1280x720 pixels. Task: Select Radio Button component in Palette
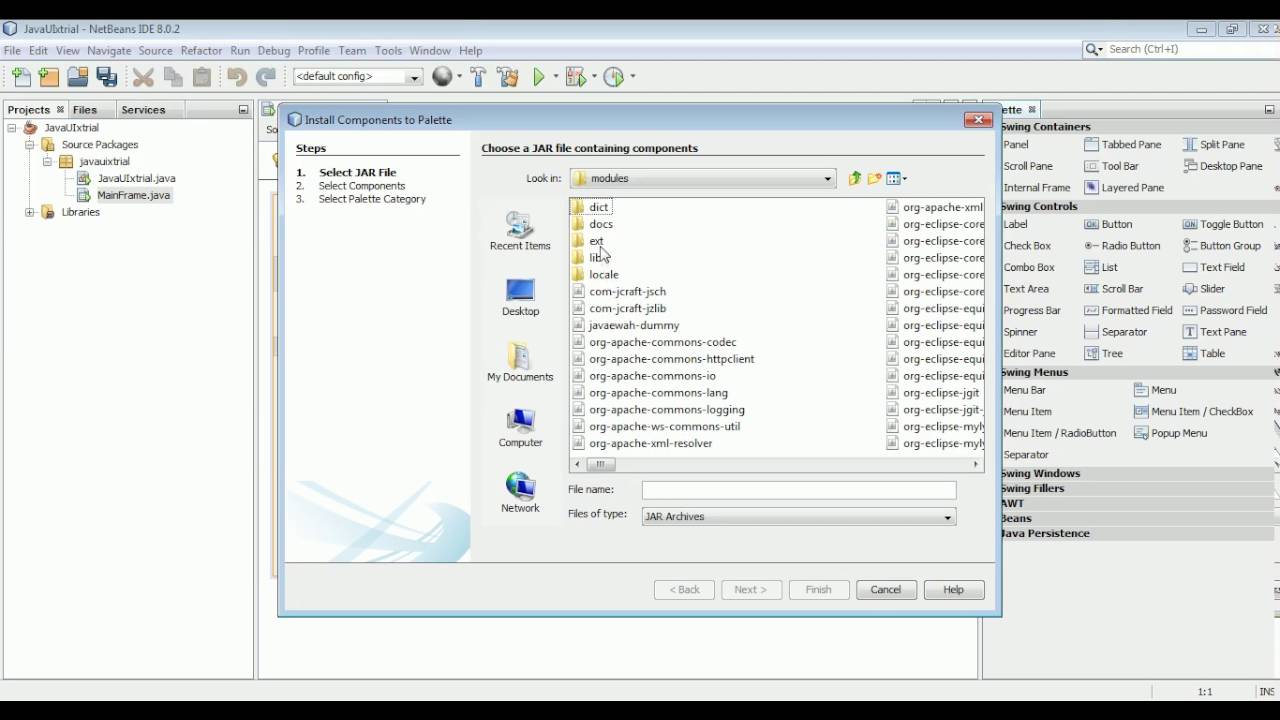pyautogui.click(x=1123, y=246)
